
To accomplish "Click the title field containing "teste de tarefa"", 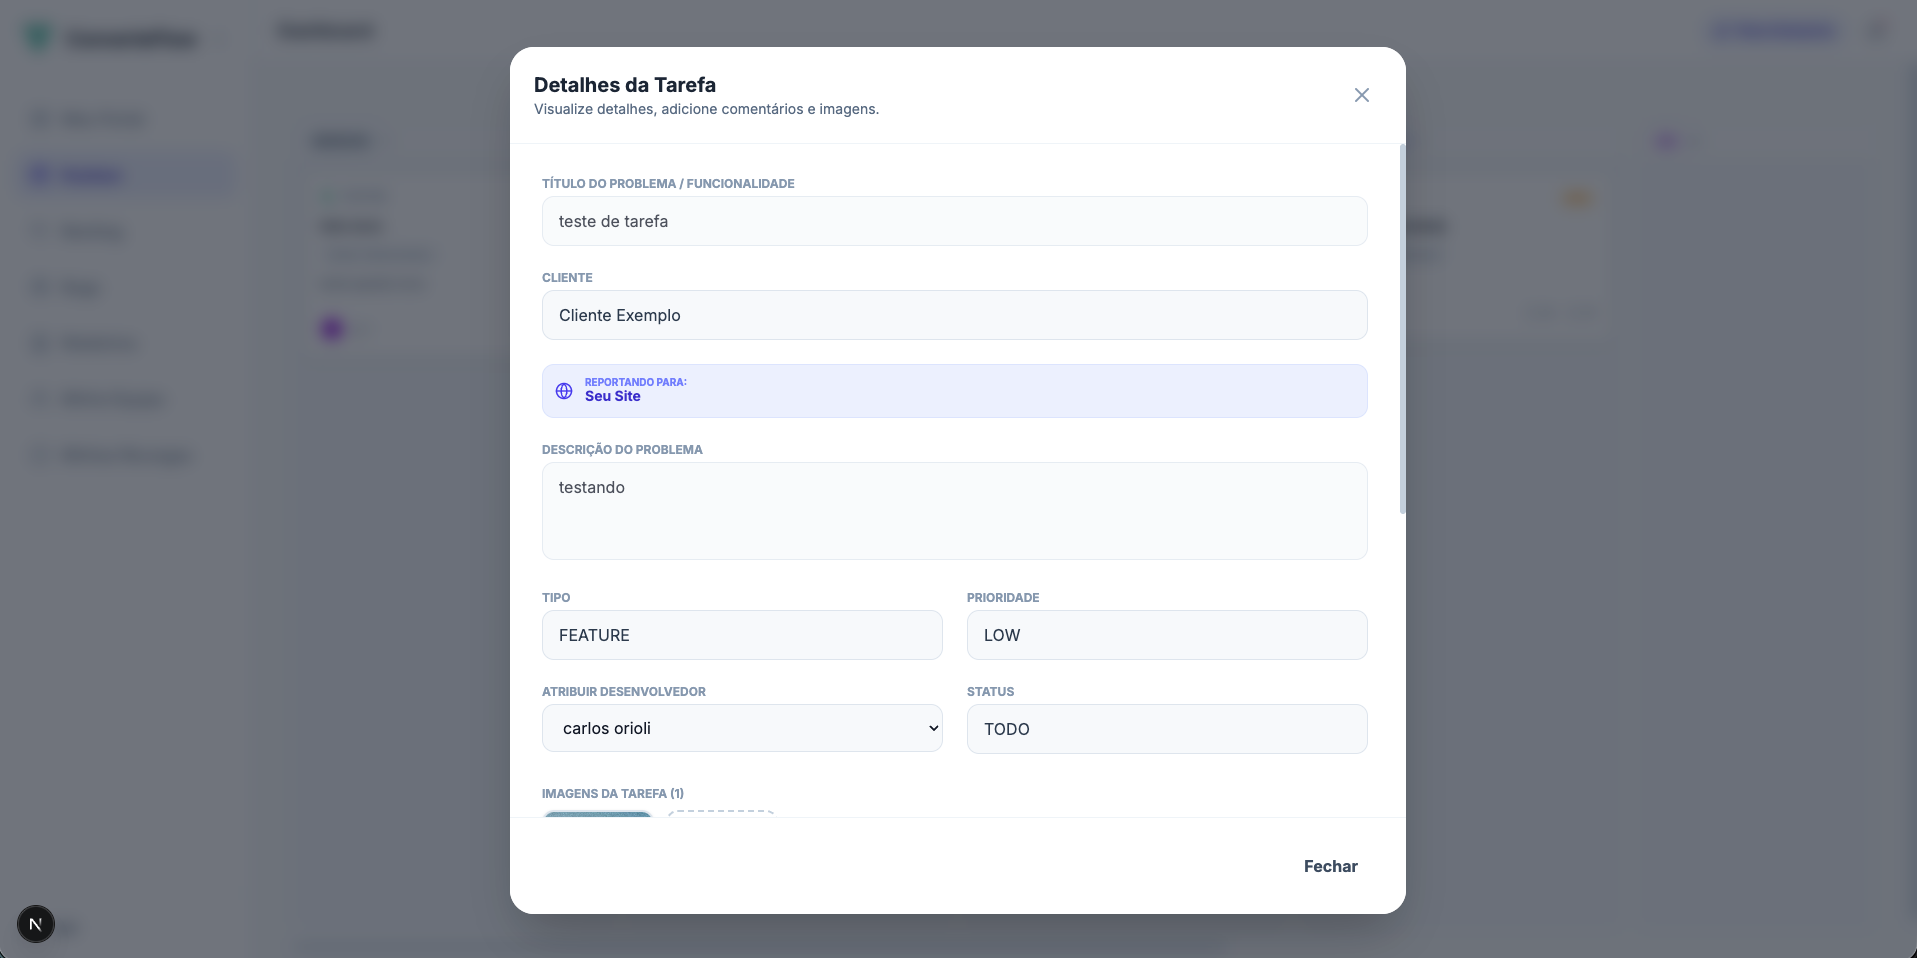I will click(954, 221).
